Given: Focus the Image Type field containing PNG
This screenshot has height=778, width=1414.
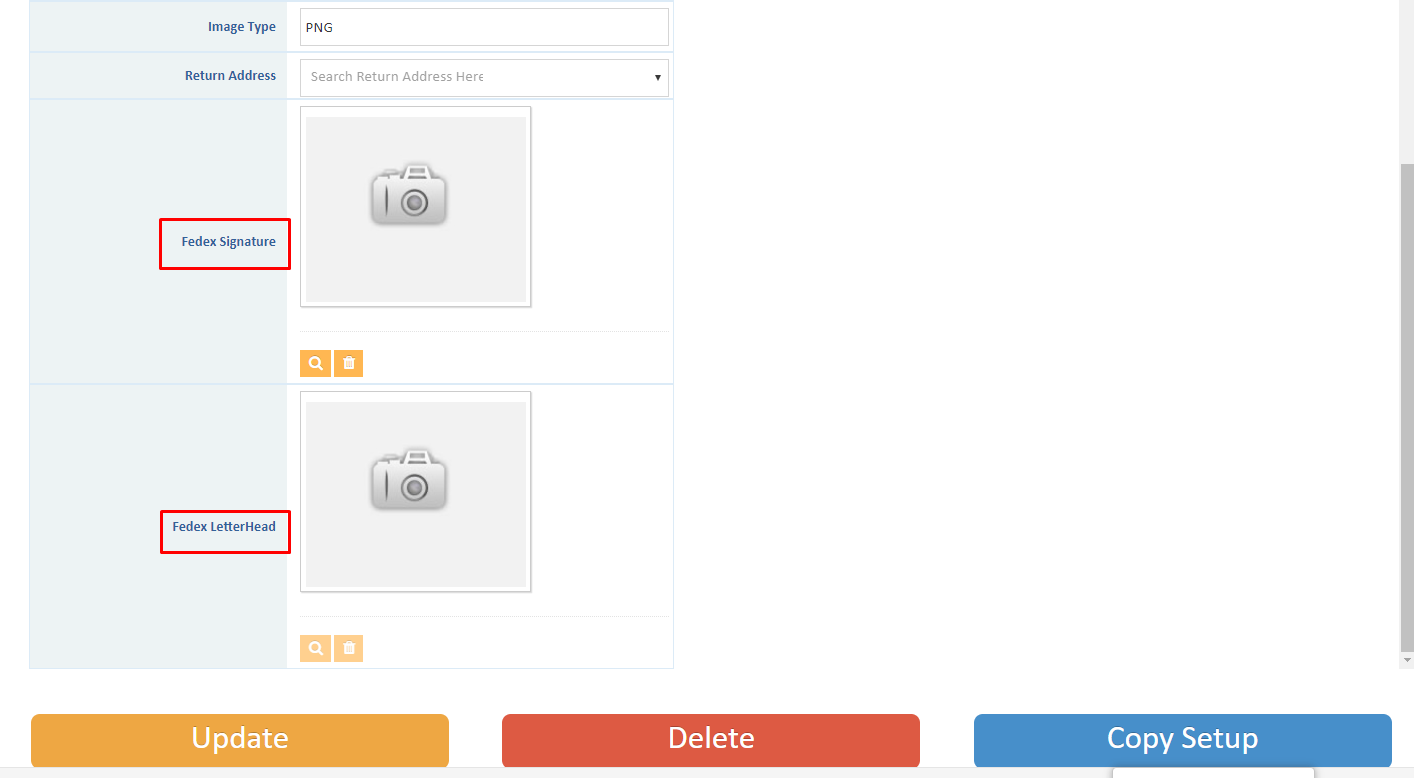Looking at the screenshot, I should tap(484, 27).
